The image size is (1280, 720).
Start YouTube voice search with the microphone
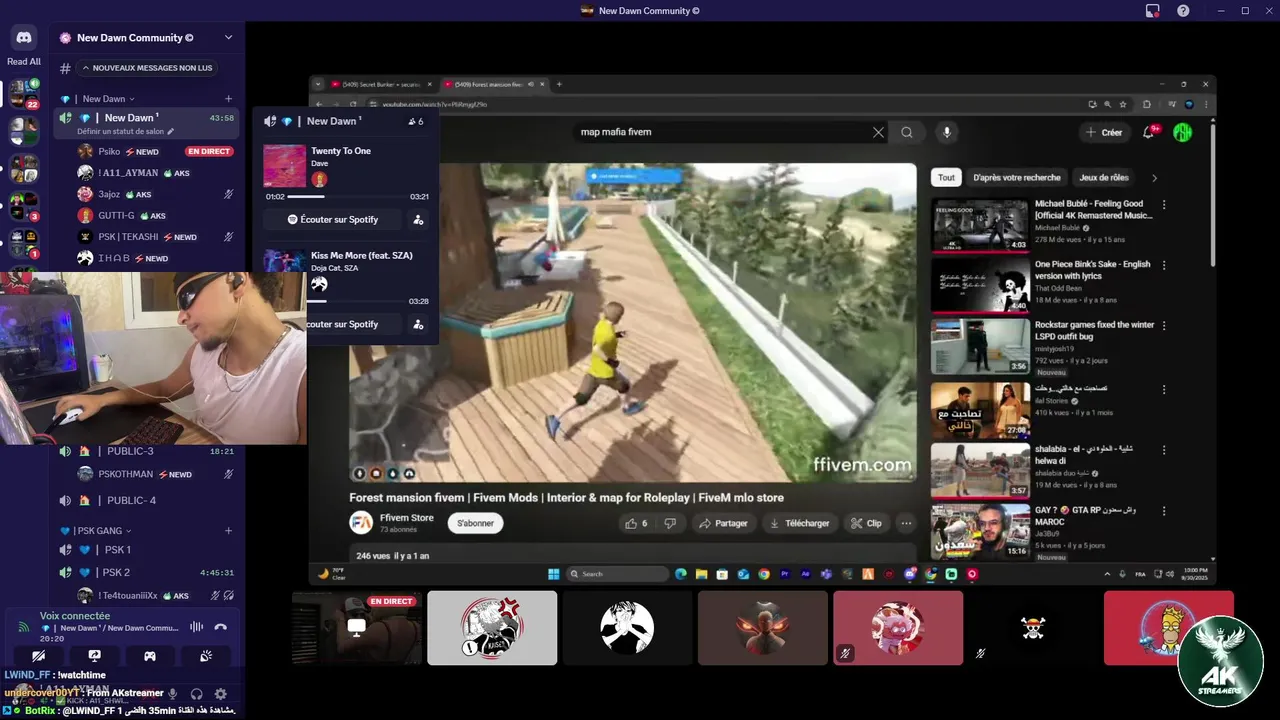[x=946, y=132]
